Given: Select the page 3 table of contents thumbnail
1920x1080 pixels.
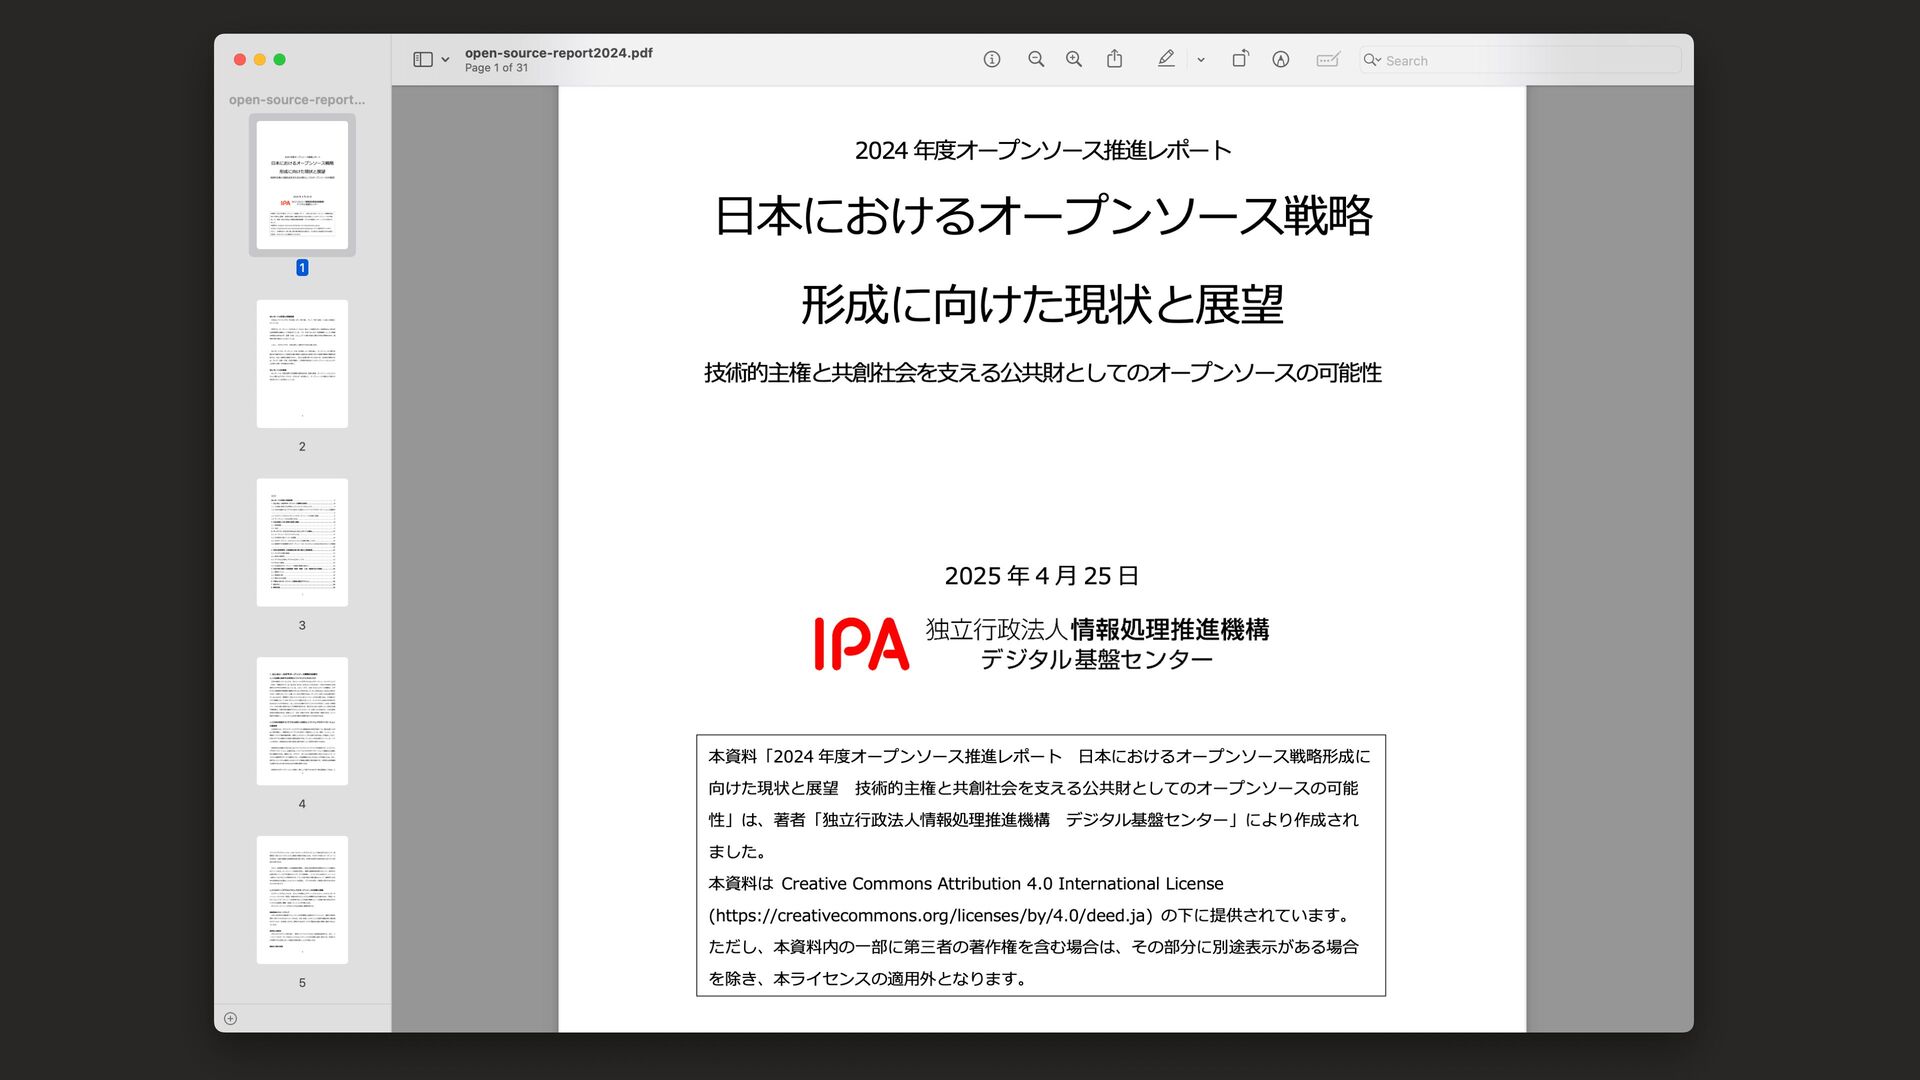Looking at the screenshot, I should pos(302,542).
